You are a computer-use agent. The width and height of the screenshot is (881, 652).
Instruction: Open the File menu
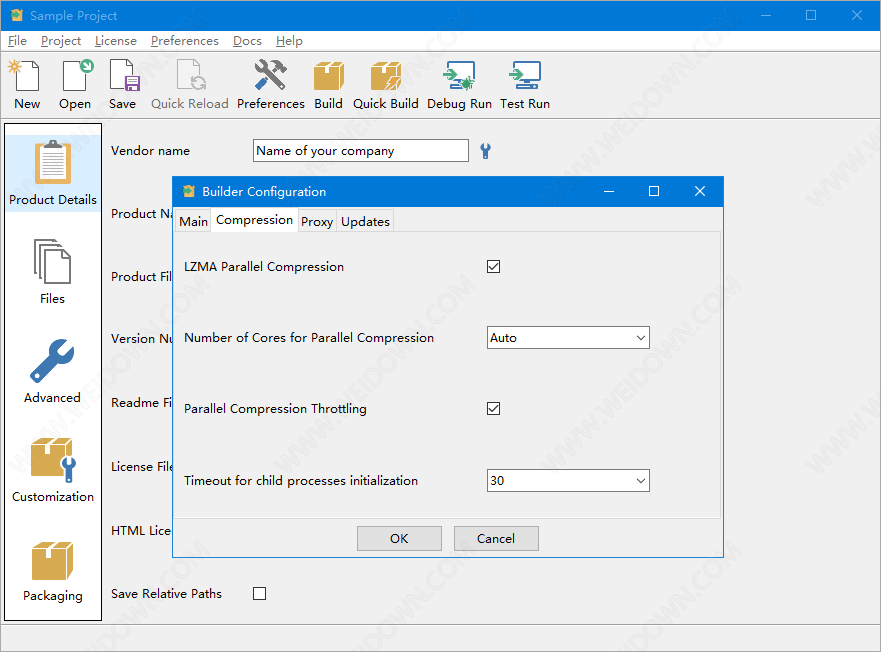click(x=17, y=41)
